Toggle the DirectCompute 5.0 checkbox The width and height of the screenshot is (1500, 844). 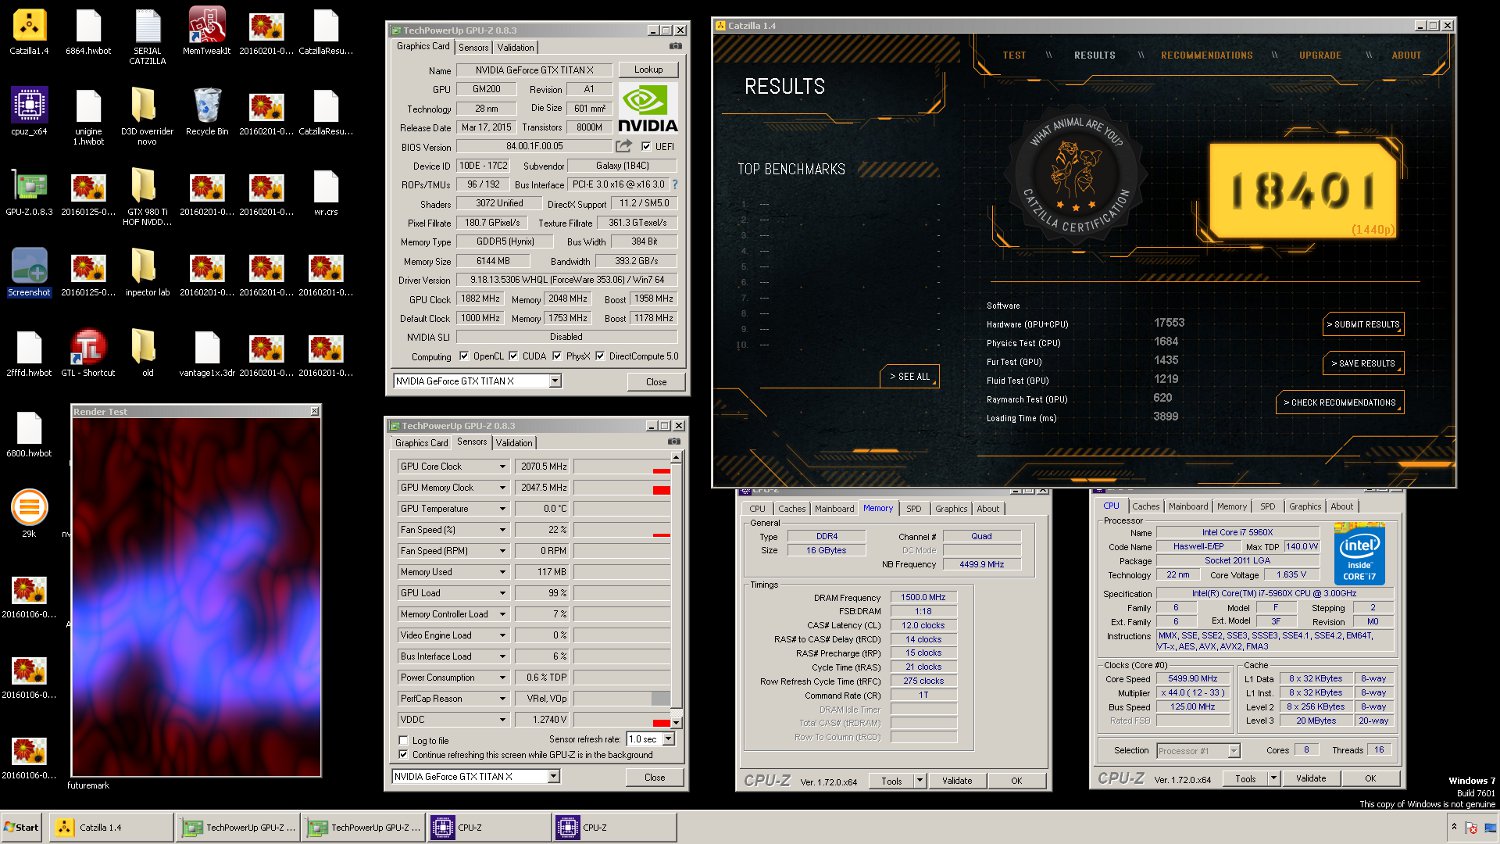pos(600,356)
